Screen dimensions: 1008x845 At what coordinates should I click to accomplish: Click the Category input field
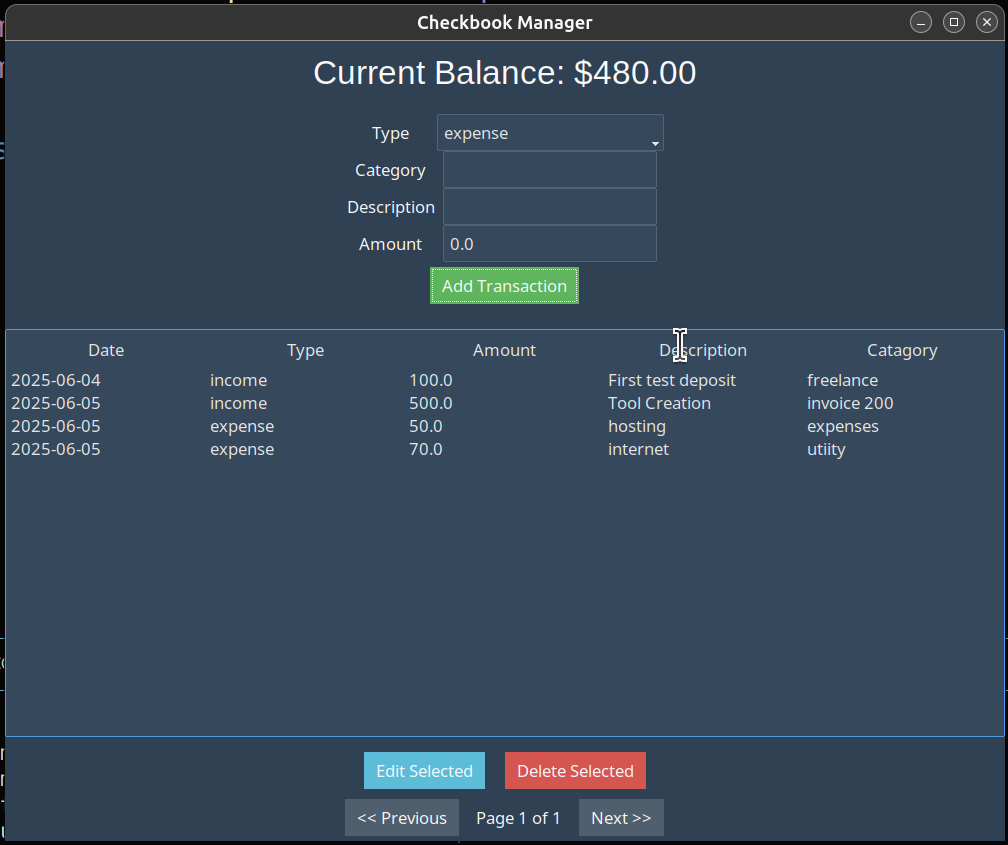click(550, 170)
